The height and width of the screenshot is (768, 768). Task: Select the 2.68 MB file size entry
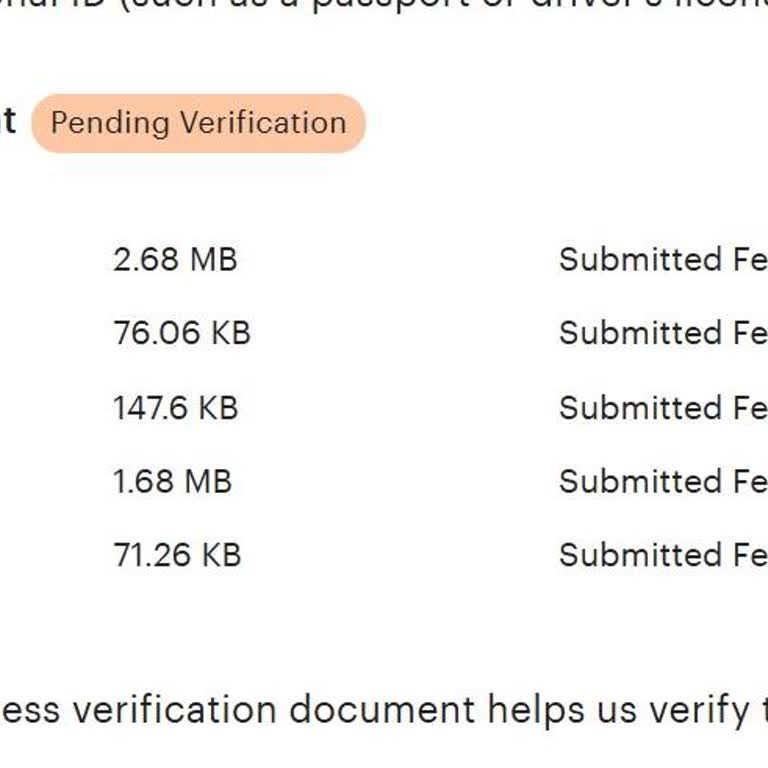click(175, 259)
